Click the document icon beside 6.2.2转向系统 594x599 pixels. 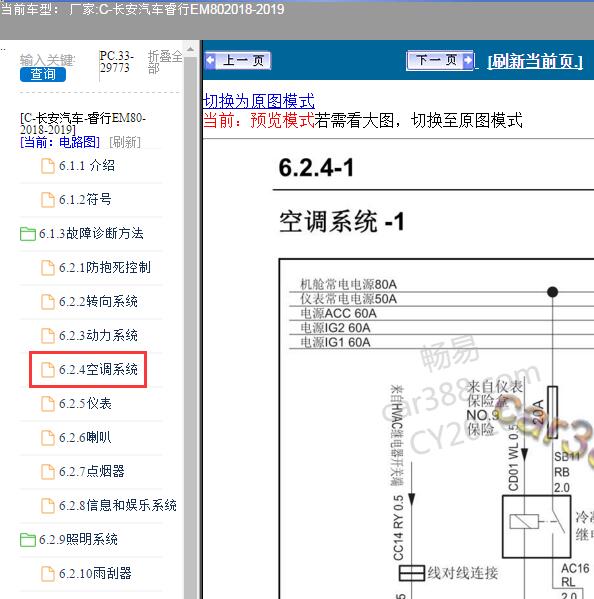48,301
